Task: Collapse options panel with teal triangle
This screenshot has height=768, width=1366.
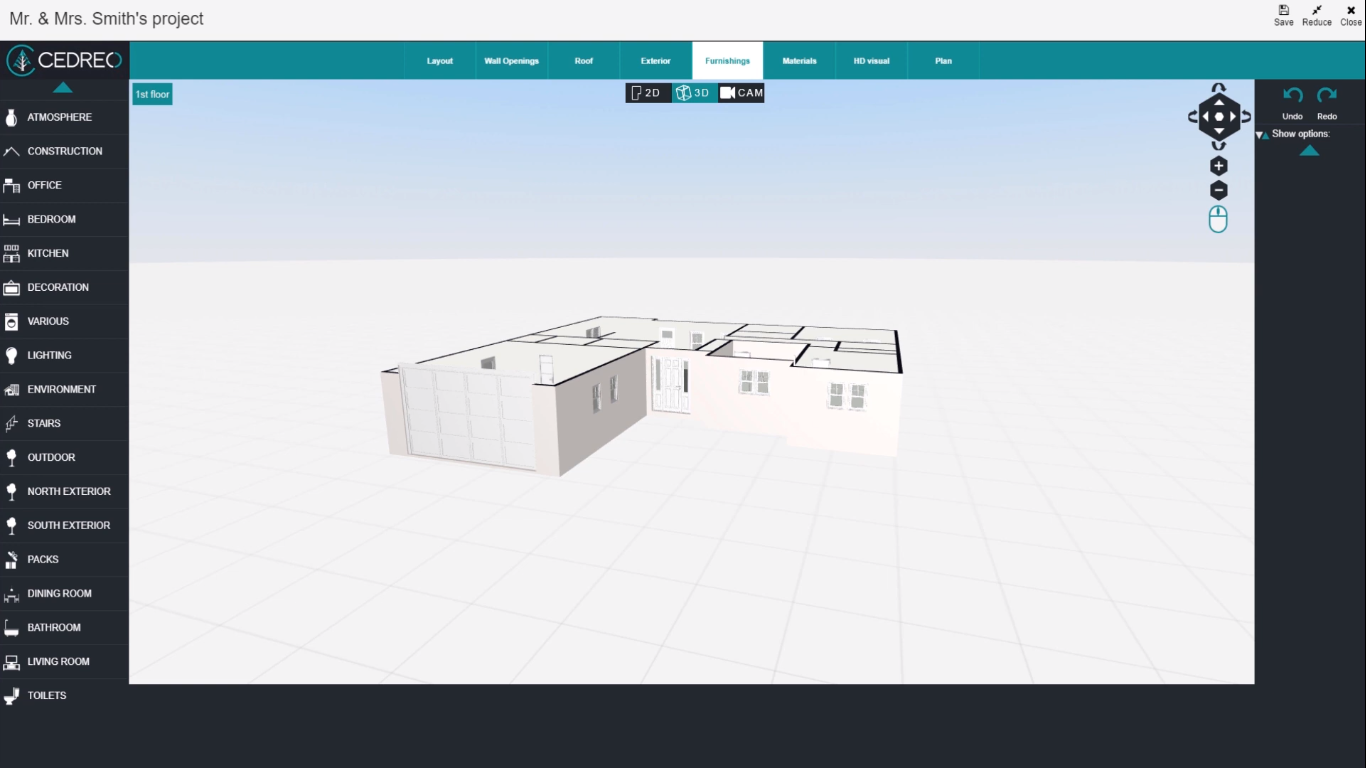Action: point(1309,151)
